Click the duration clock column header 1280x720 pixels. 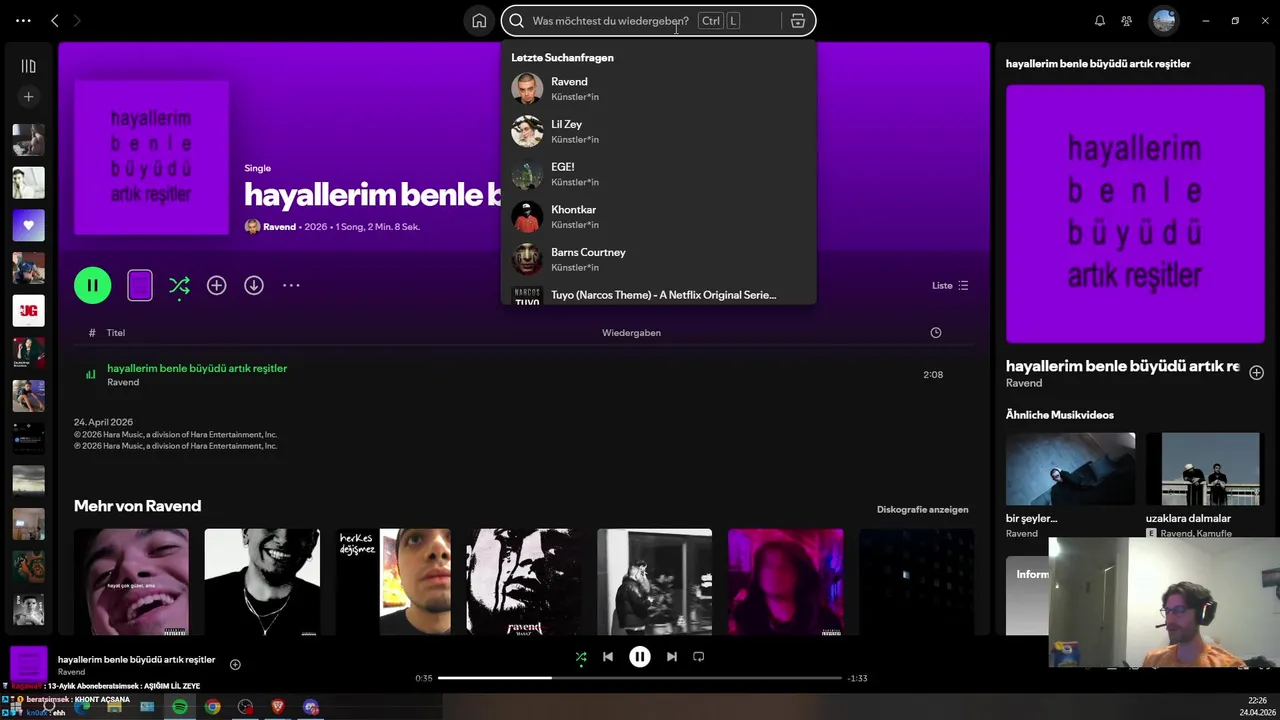[936, 332]
